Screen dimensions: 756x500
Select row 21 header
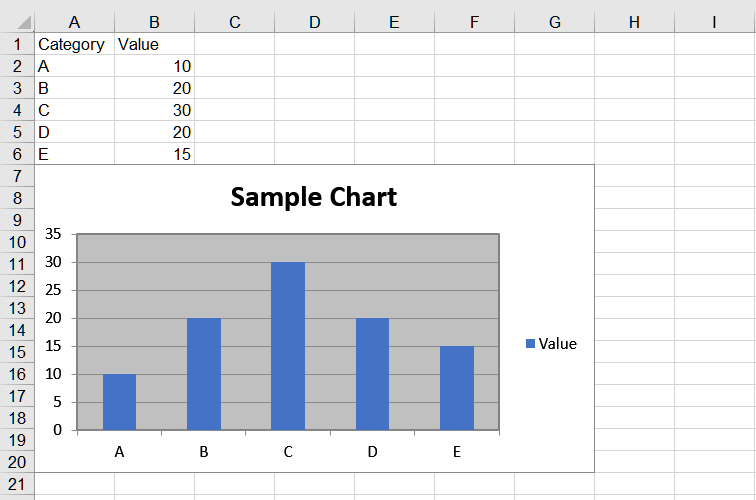[17, 484]
